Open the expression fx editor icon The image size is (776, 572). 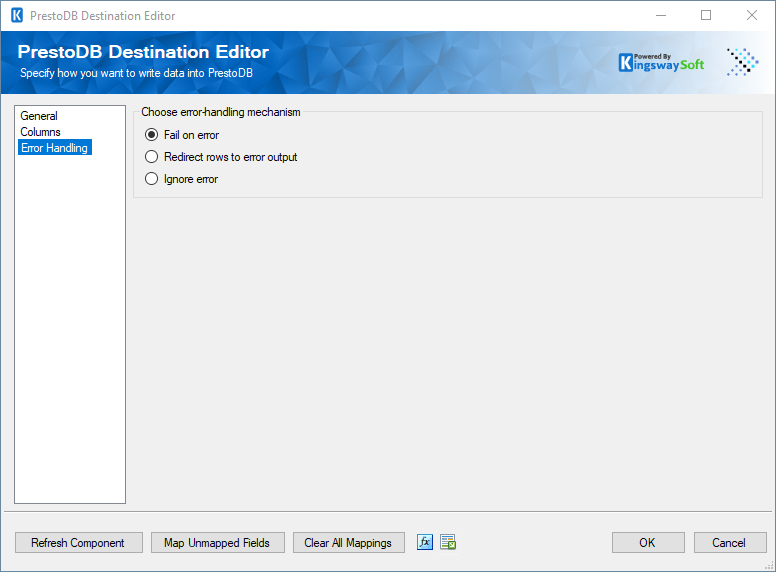(425, 542)
